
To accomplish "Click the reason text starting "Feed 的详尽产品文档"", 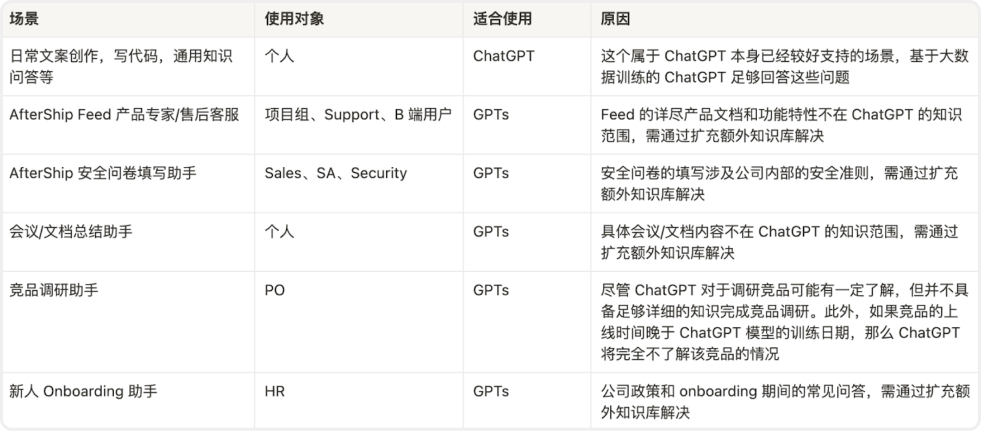I will (x=777, y=125).
